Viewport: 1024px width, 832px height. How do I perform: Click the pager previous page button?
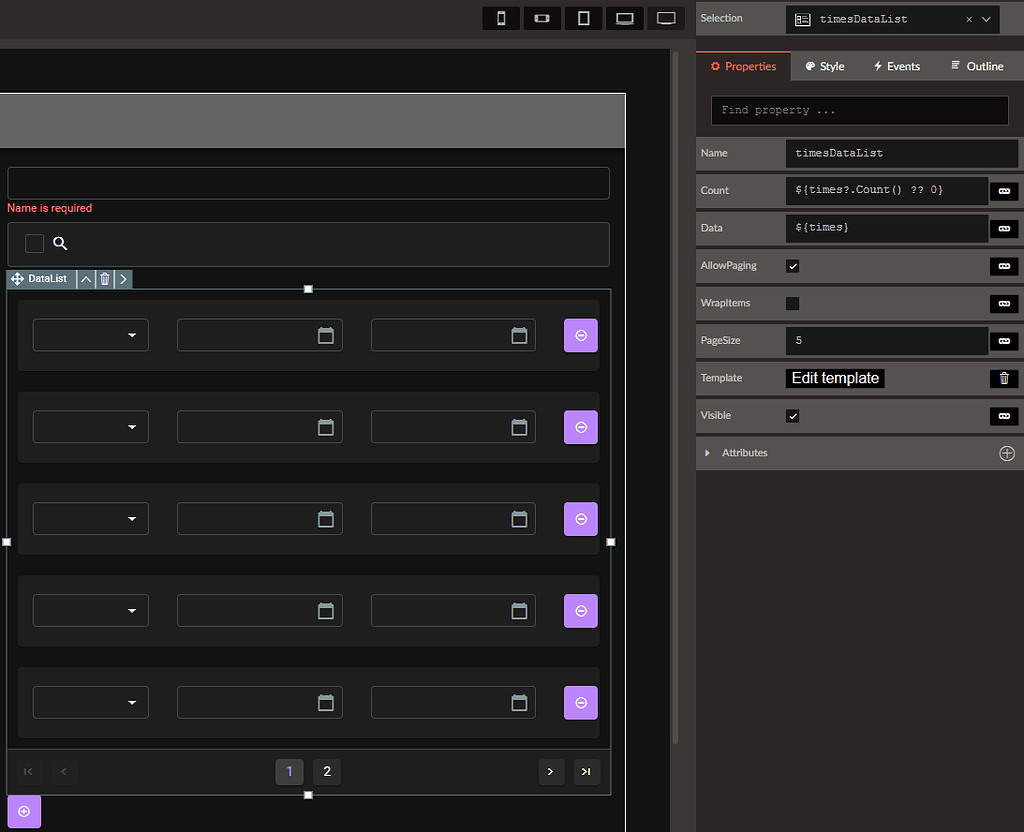point(63,772)
